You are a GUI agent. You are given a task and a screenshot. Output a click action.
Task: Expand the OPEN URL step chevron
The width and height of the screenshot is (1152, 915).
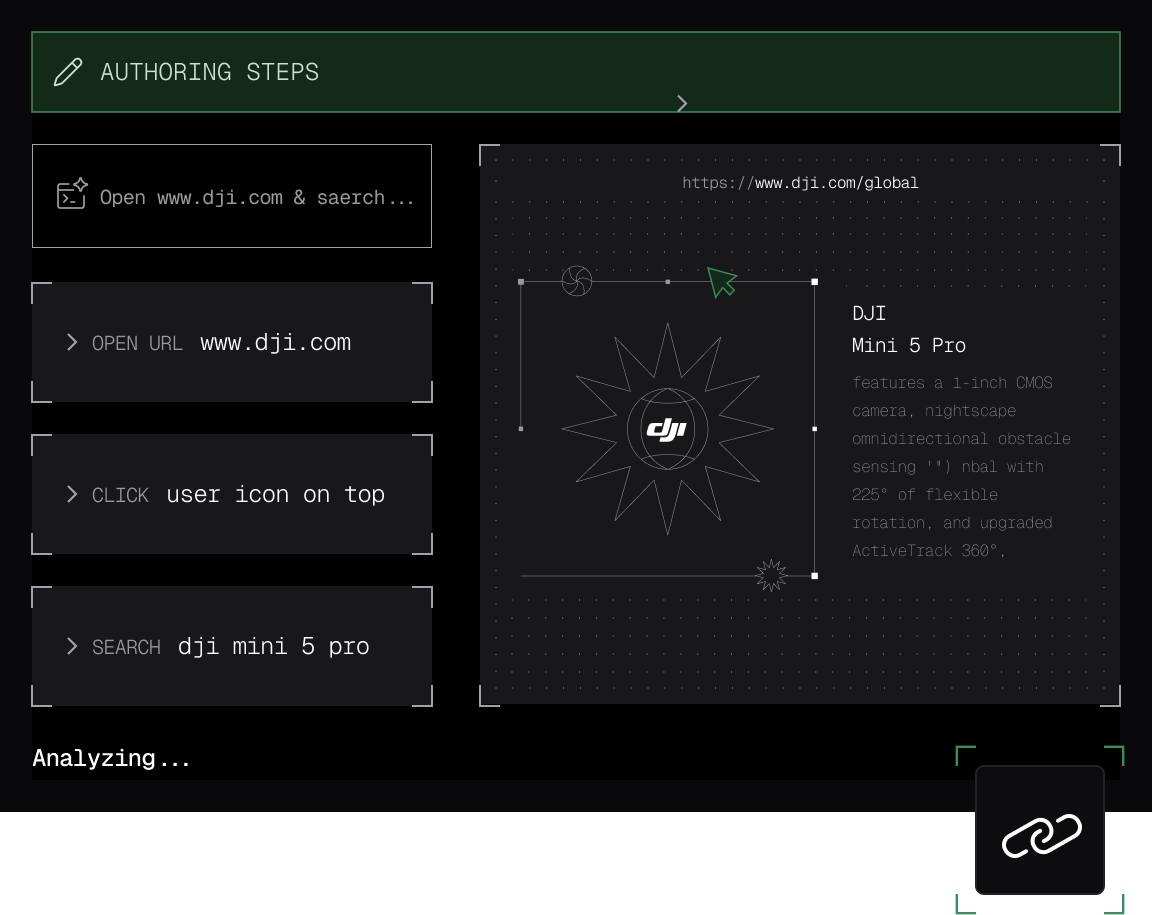click(x=72, y=342)
